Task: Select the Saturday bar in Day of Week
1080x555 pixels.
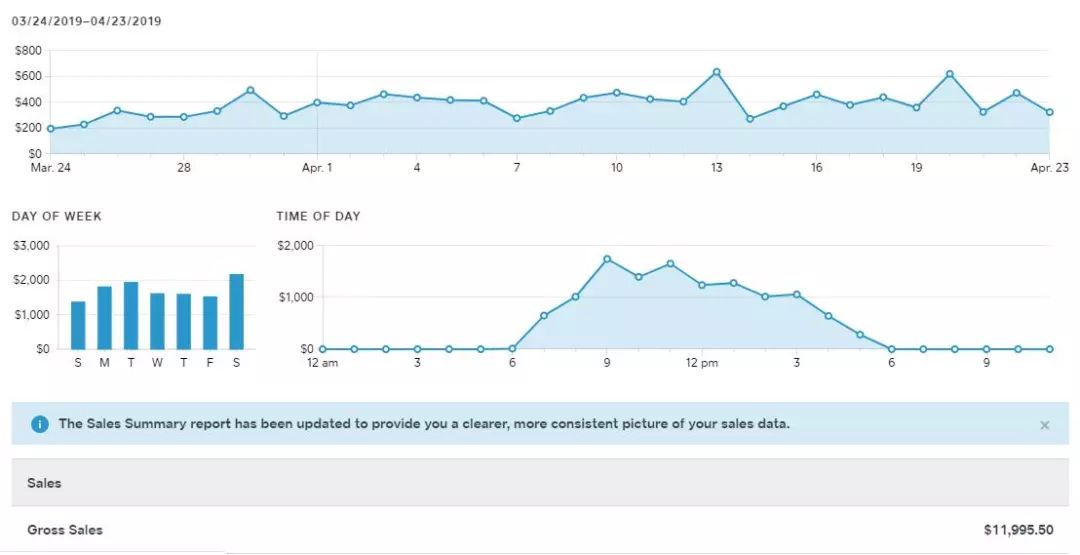Action: pos(236,311)
